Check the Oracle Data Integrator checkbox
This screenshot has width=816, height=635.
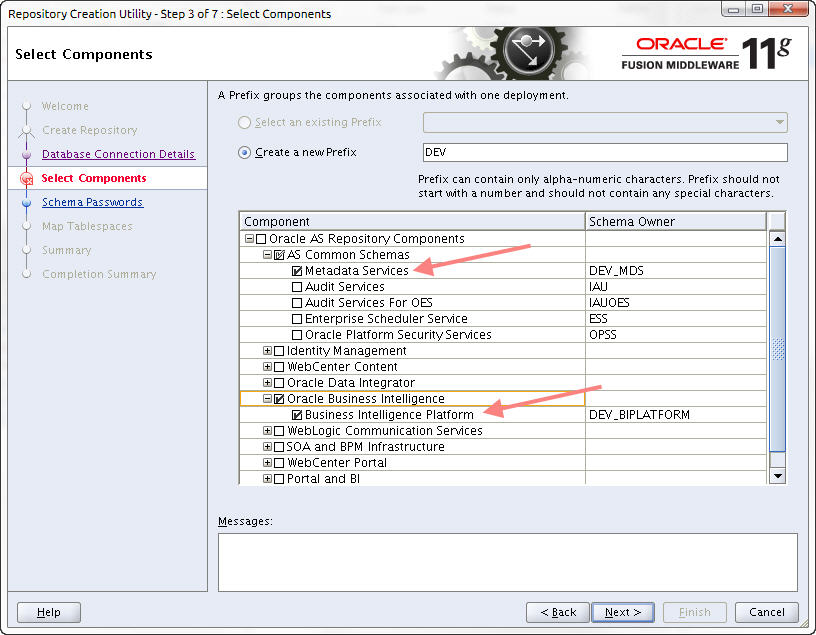coord(279,384)
